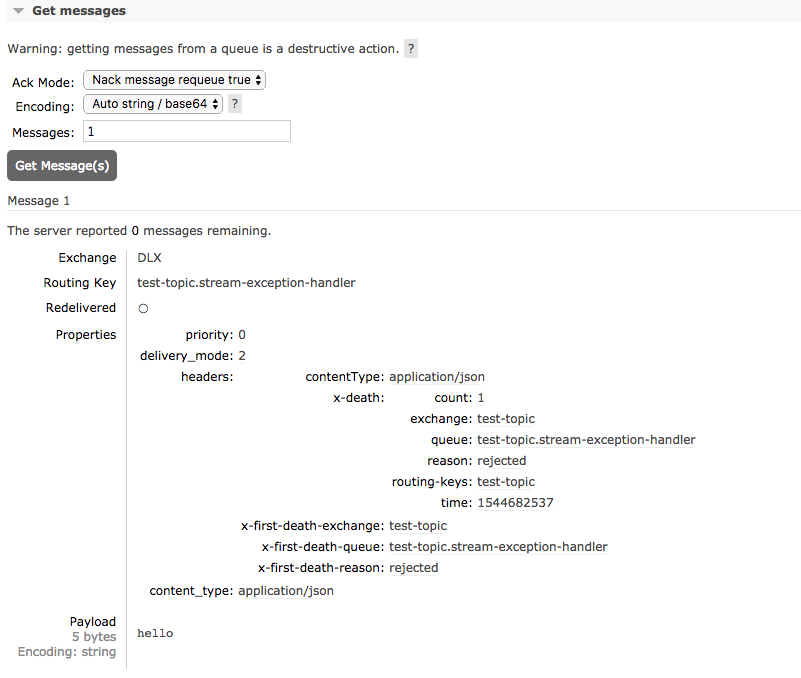Image resolution: width=801 pixels, height=678 pixels.
Task: Open the Encoding help tooltip icon
Action: coord(235,103)
